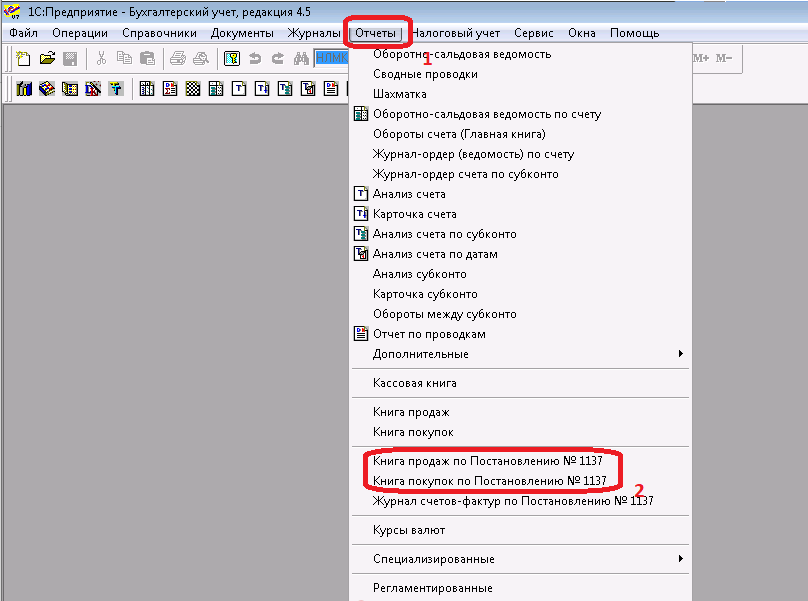Select Книга продаж по Постановлению № 1137
The image size is (808, 601).
(520, 461)
